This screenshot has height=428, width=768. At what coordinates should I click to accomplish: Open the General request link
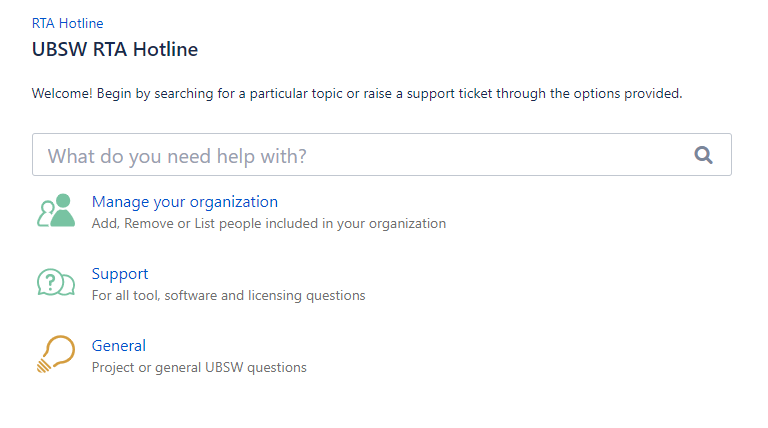[x=119, y=346]
